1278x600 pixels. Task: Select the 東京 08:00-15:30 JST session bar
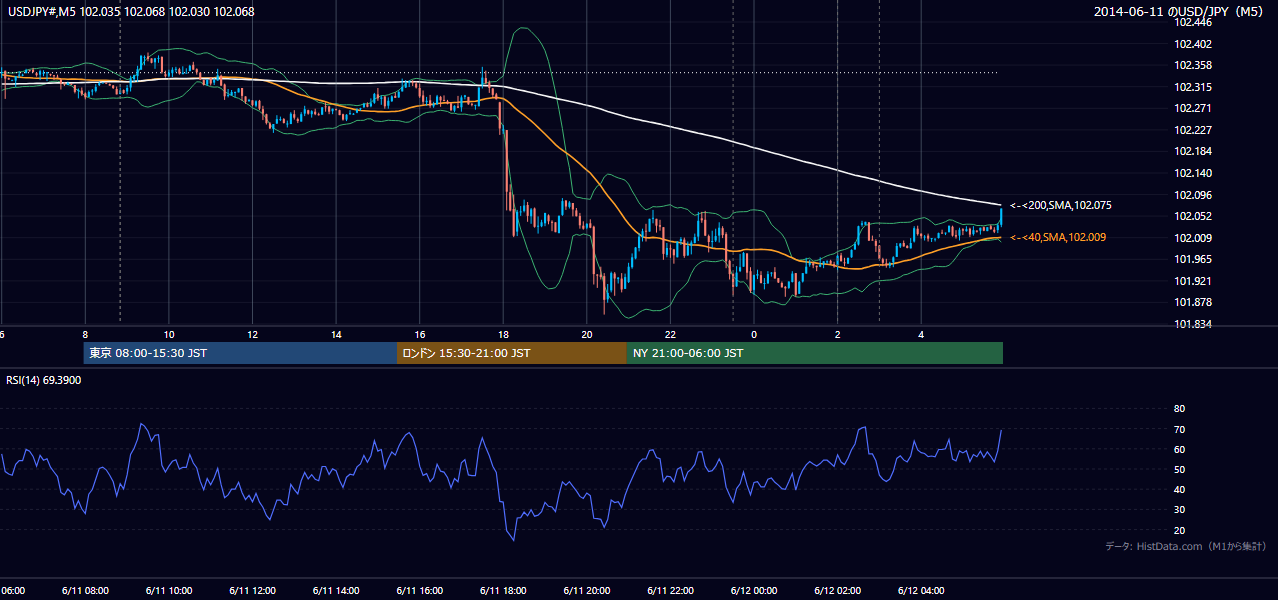pyautogui.click(x=240, y=353)
